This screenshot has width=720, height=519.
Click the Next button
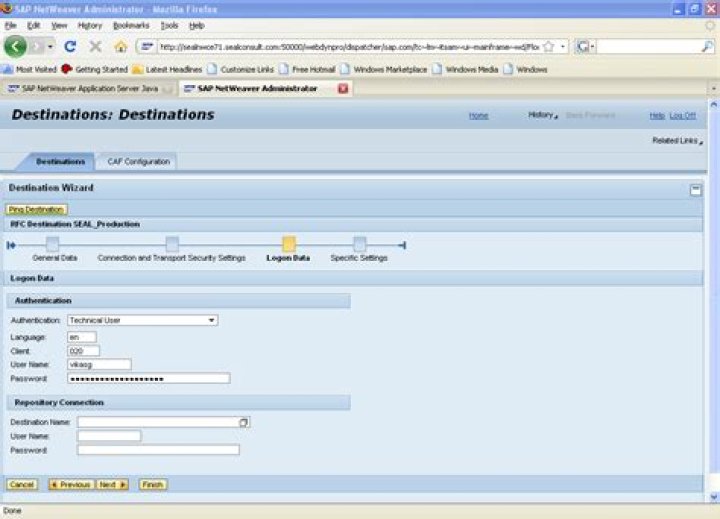click(x=112, y=485)
